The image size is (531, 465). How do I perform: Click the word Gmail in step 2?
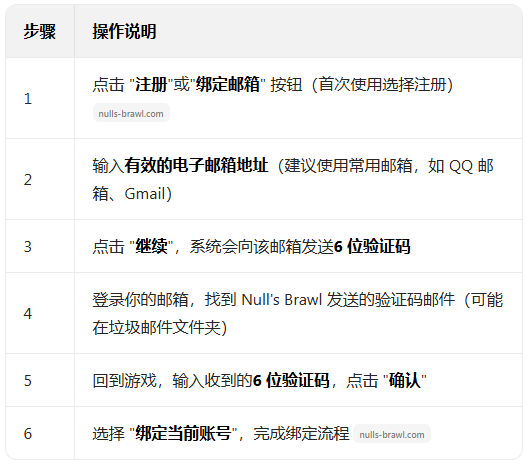(144, 194)
